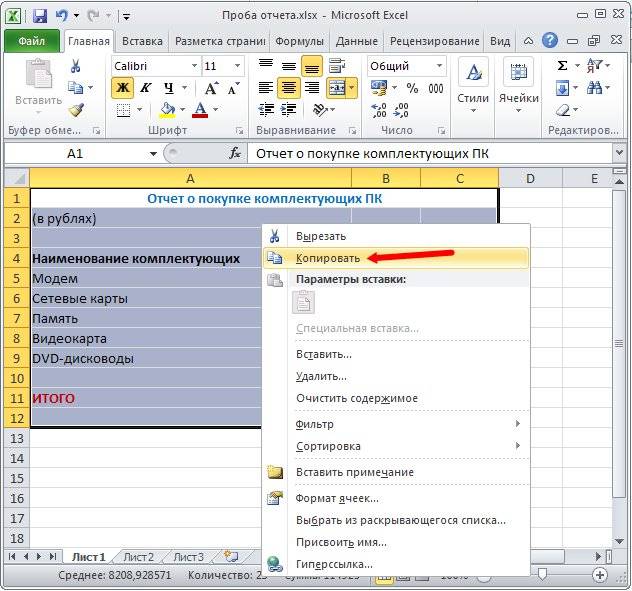This screenshot has width=632, height=591.
Task: Click the font color red A swatch
Action: pyautogui.click(x=200, y=110)
